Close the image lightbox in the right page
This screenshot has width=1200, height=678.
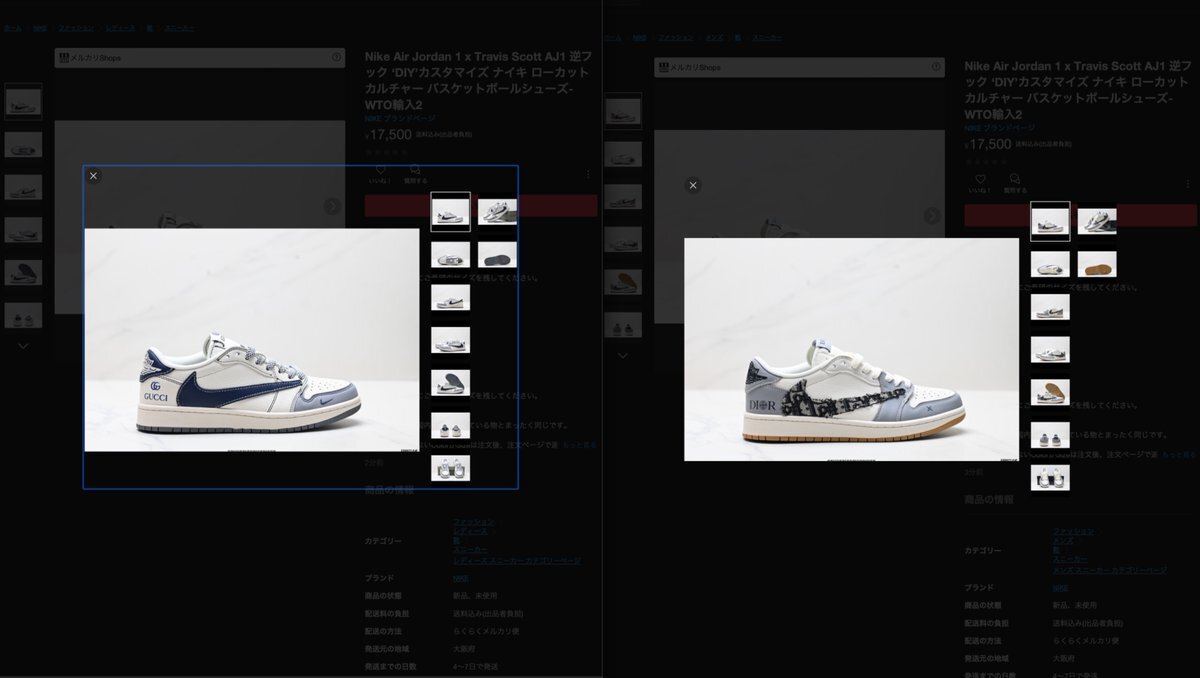click(693, 185)
